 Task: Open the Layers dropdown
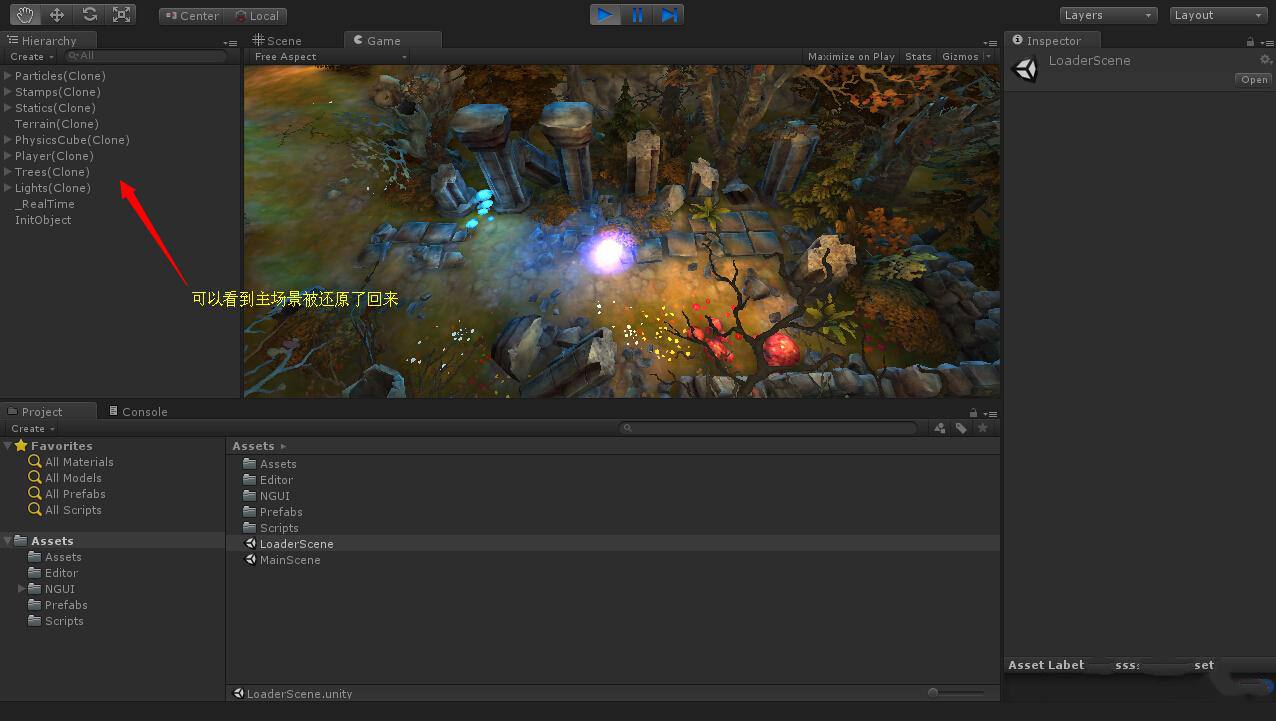pyautogui.click(x=1108, y=15)
